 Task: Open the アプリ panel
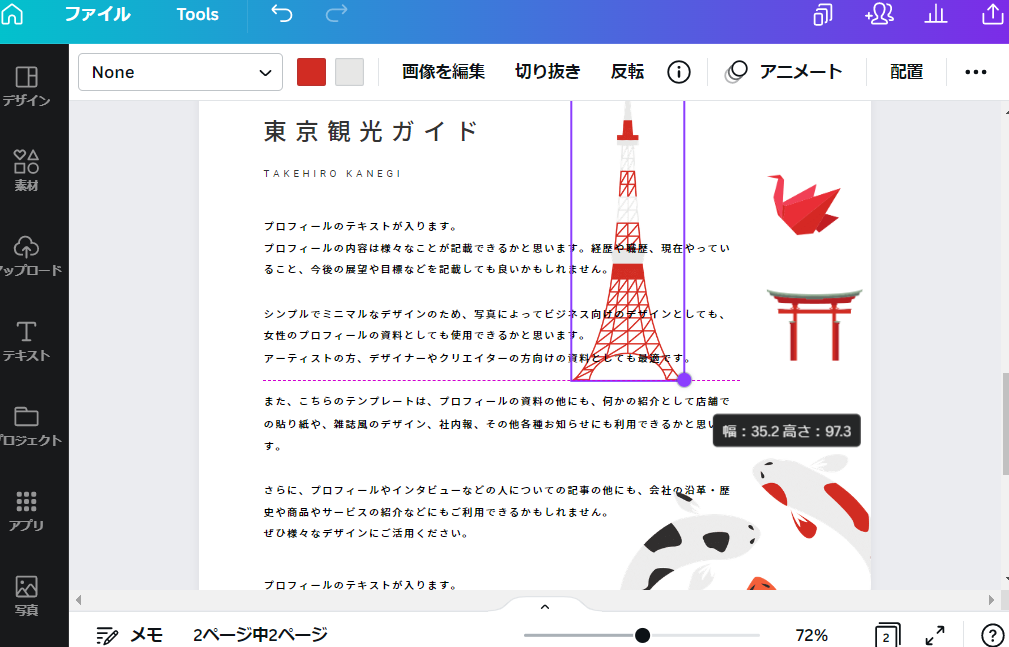tap(26, 511)
